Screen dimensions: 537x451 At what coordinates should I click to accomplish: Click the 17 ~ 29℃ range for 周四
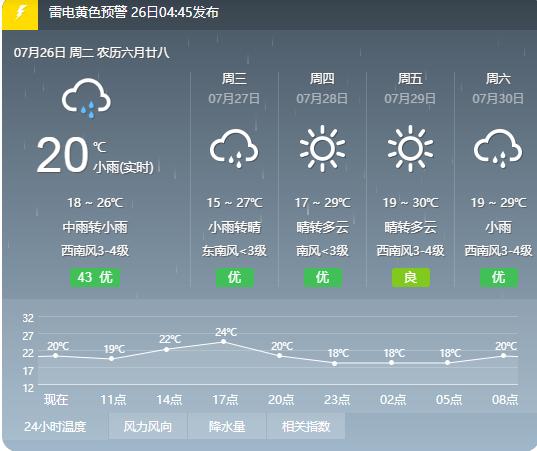click(322, 203)
